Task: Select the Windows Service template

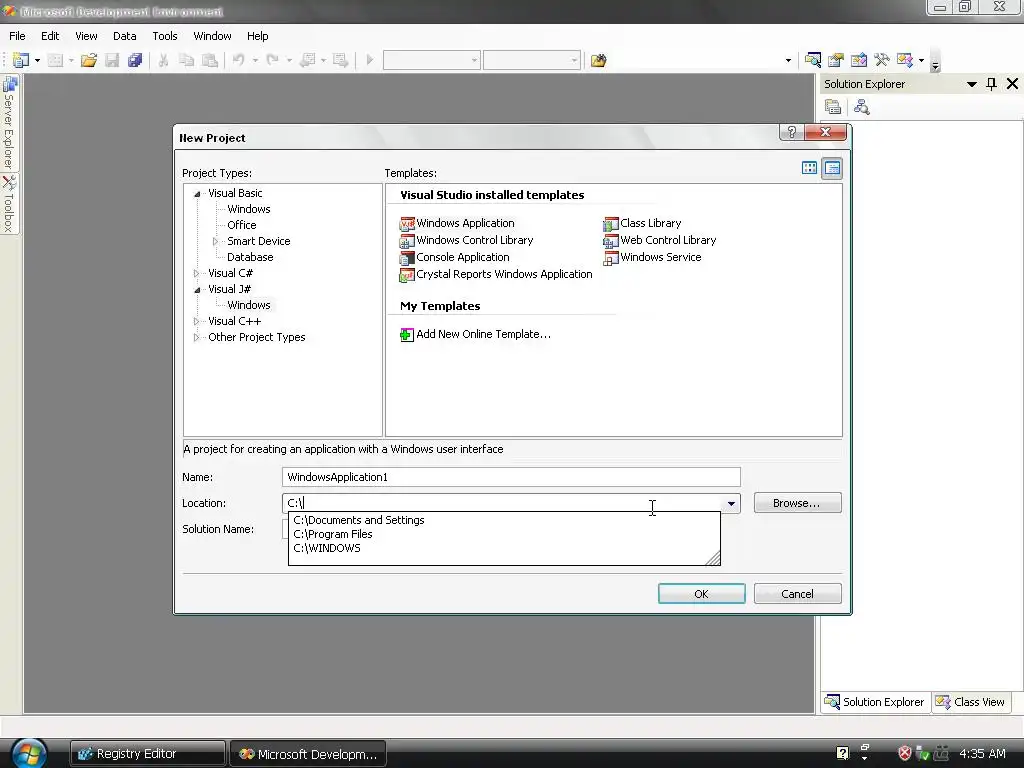Action: coord(652,257)
